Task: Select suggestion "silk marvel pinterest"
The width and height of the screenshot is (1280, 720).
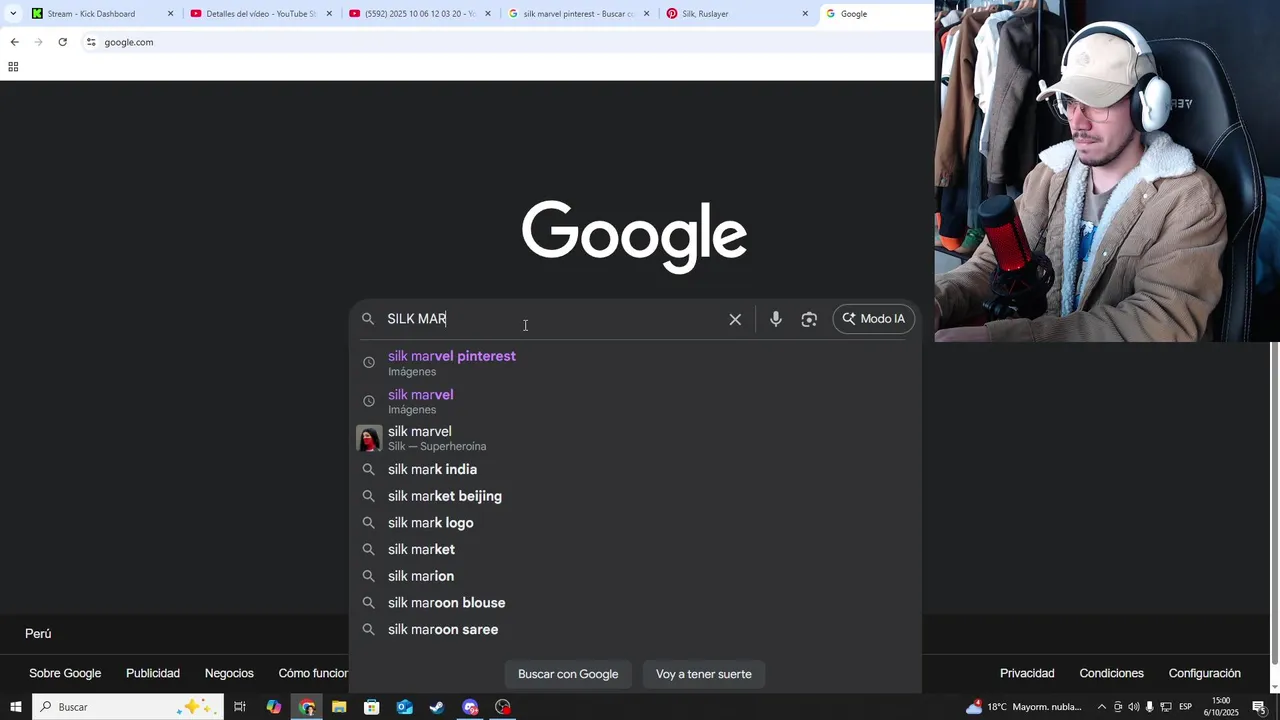Action: pyautogui.click(x=636, y=363)
